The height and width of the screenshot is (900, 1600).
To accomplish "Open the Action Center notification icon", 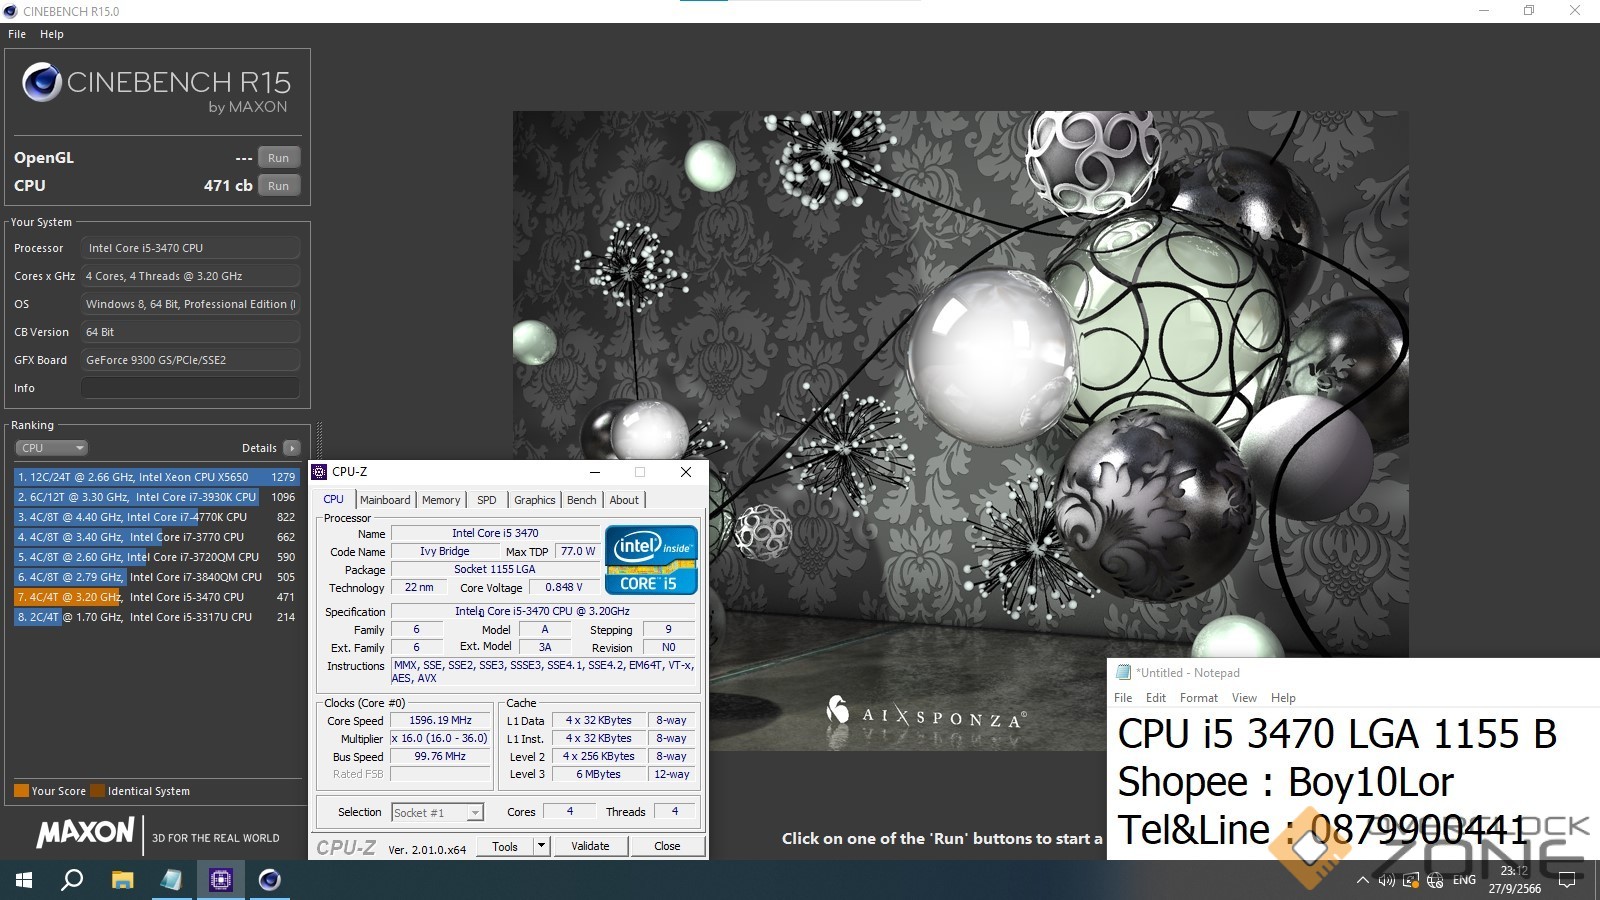I will click(1567, 880).
